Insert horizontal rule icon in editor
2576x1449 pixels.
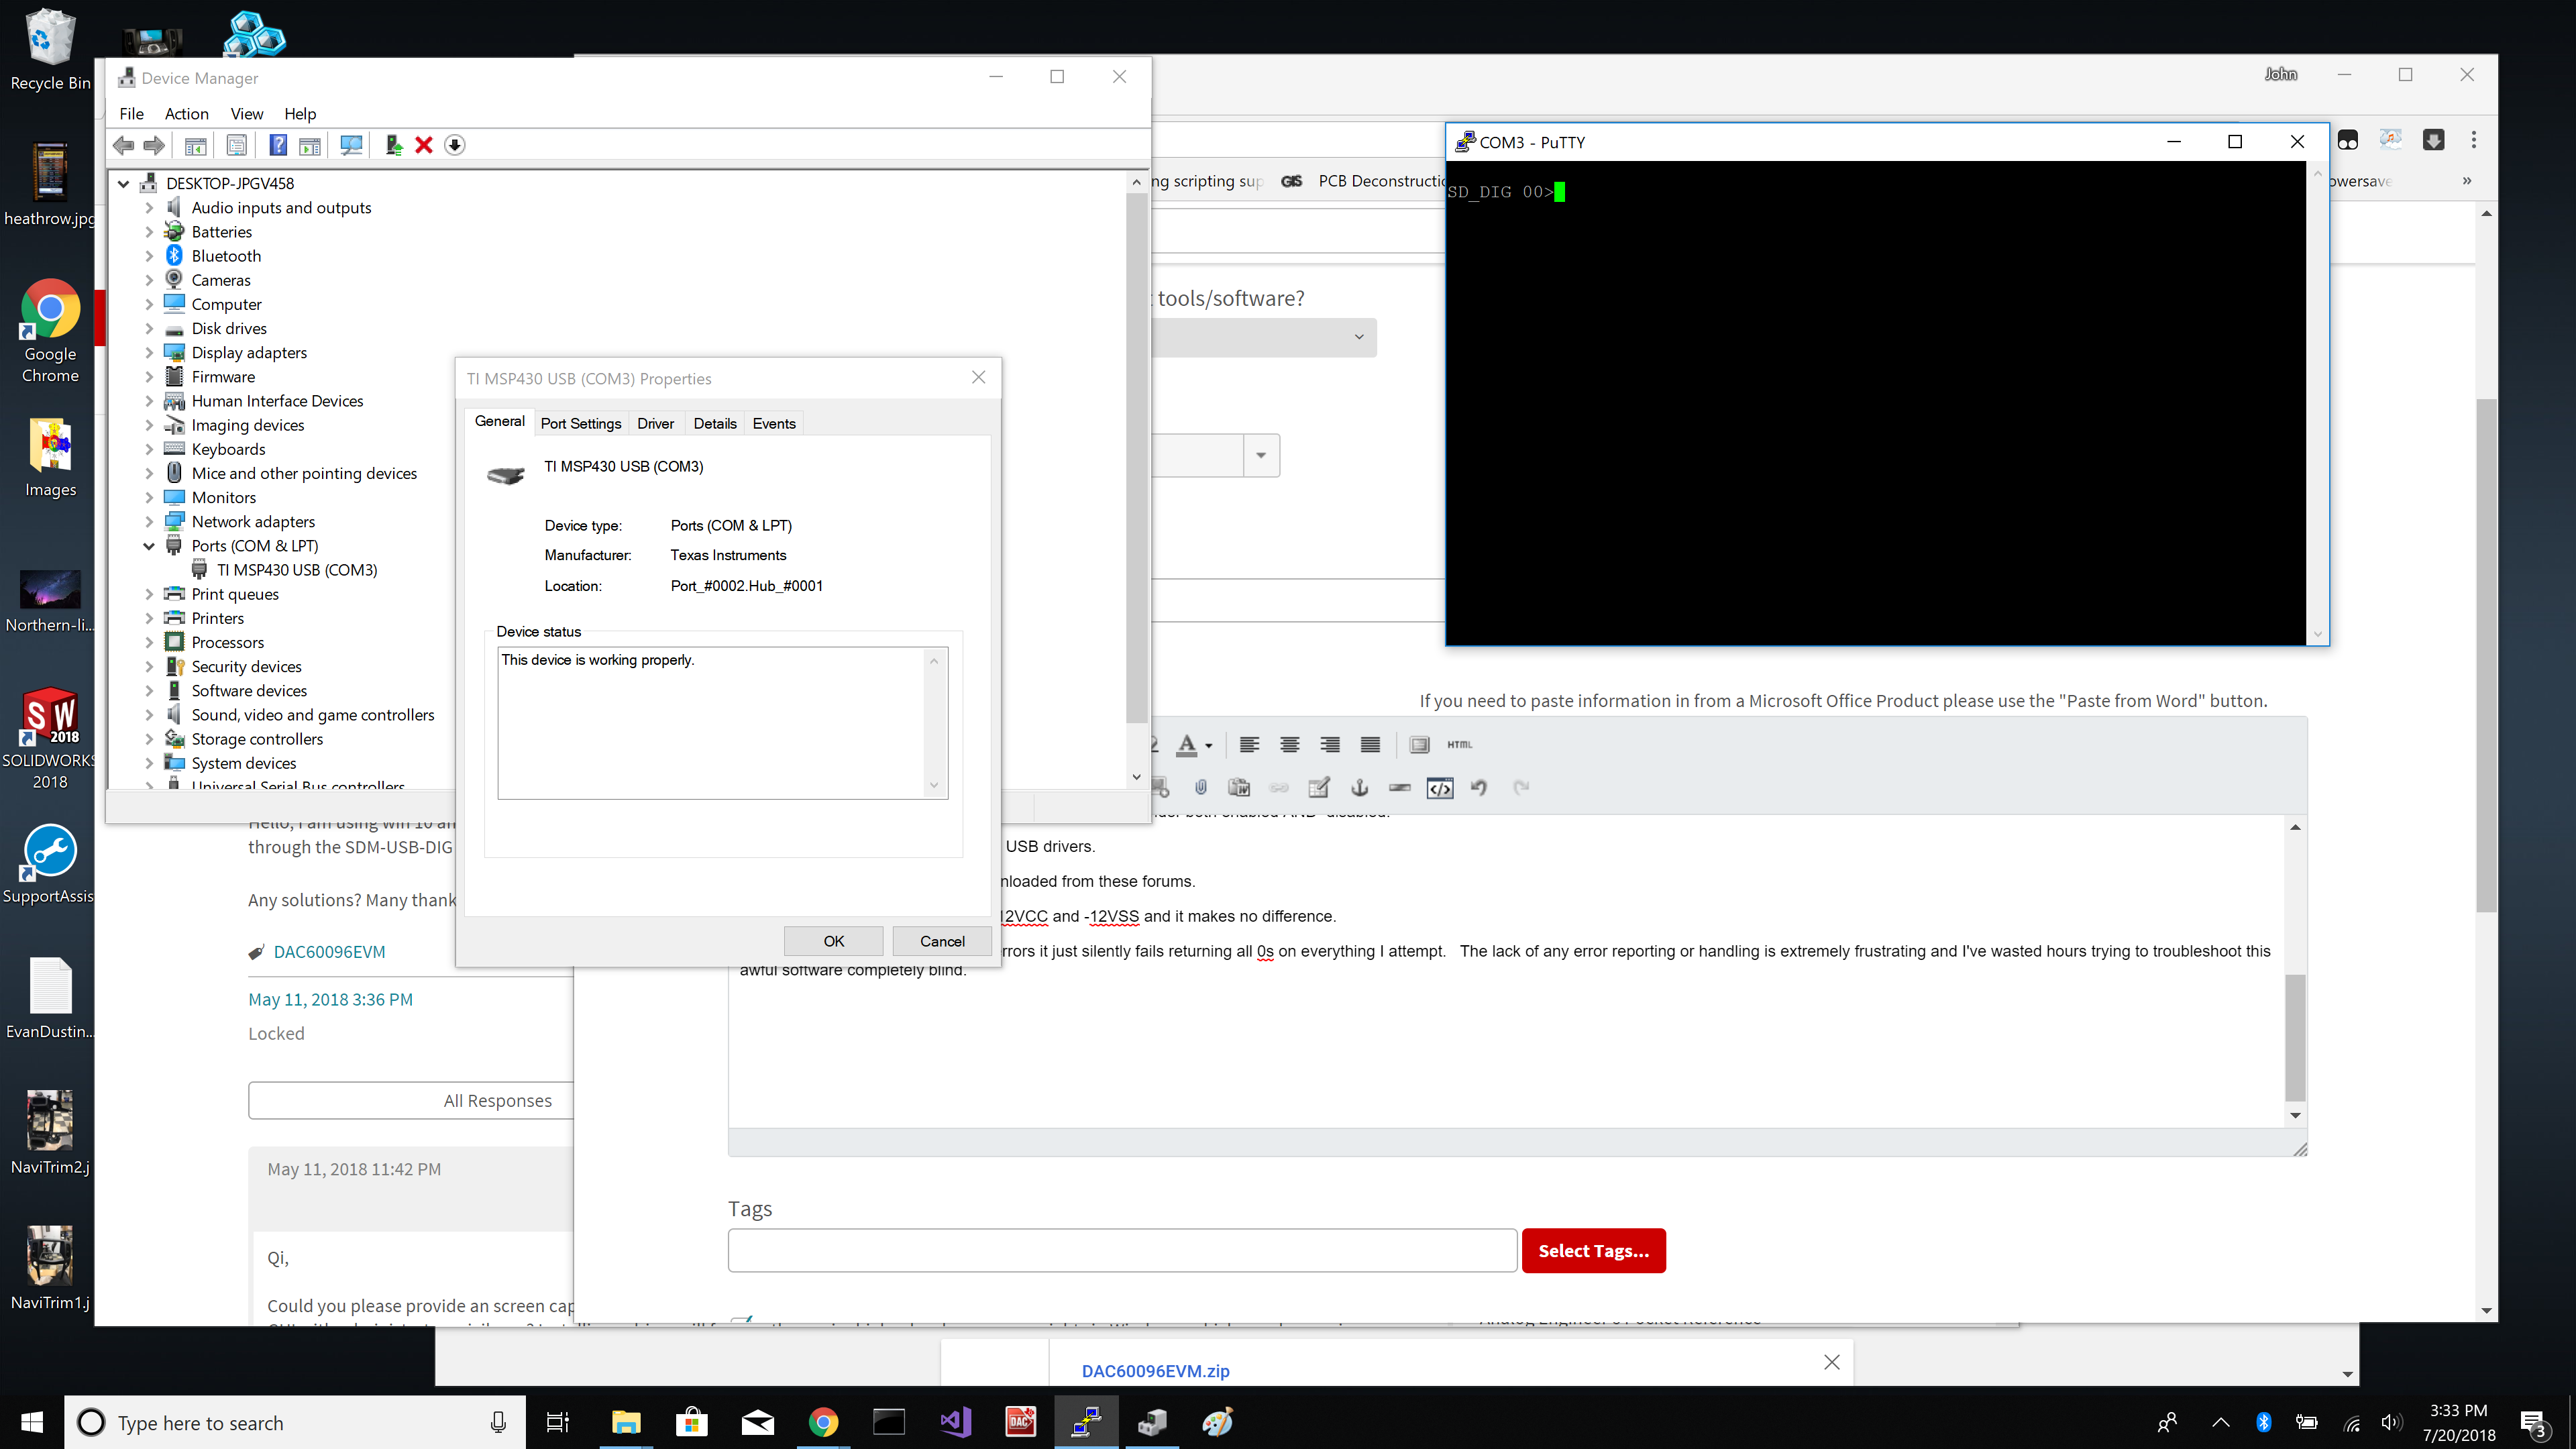1400,788
